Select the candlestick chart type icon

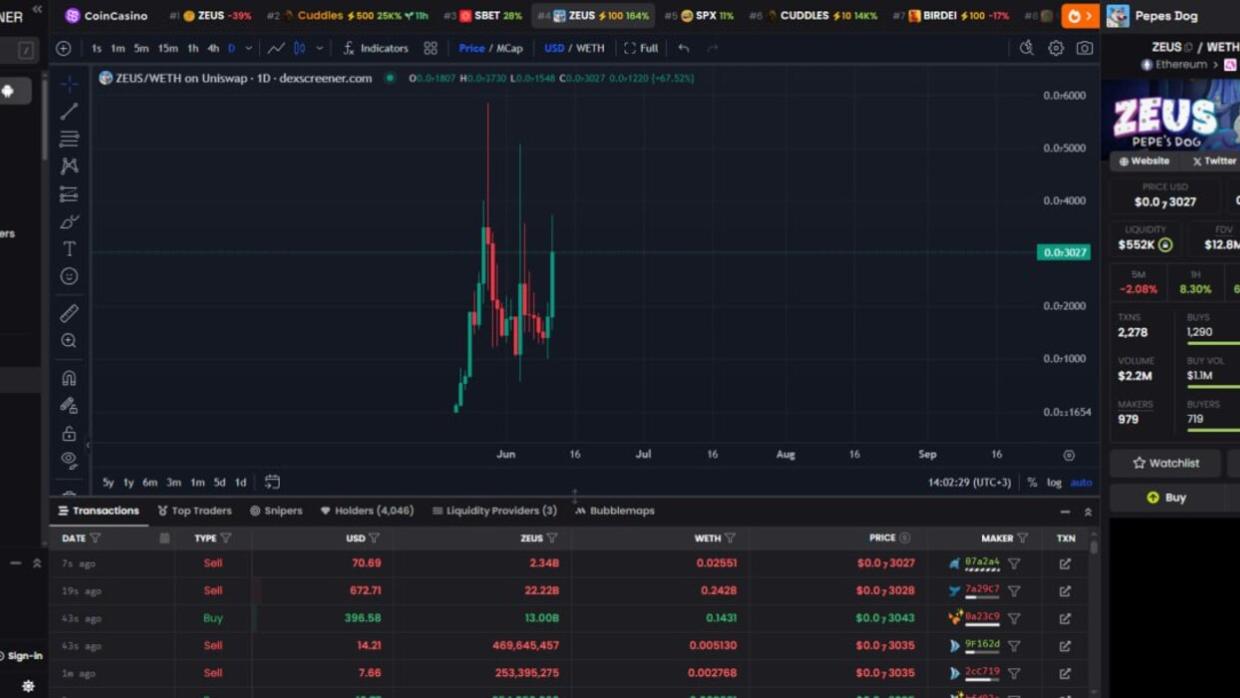[299, 48]
